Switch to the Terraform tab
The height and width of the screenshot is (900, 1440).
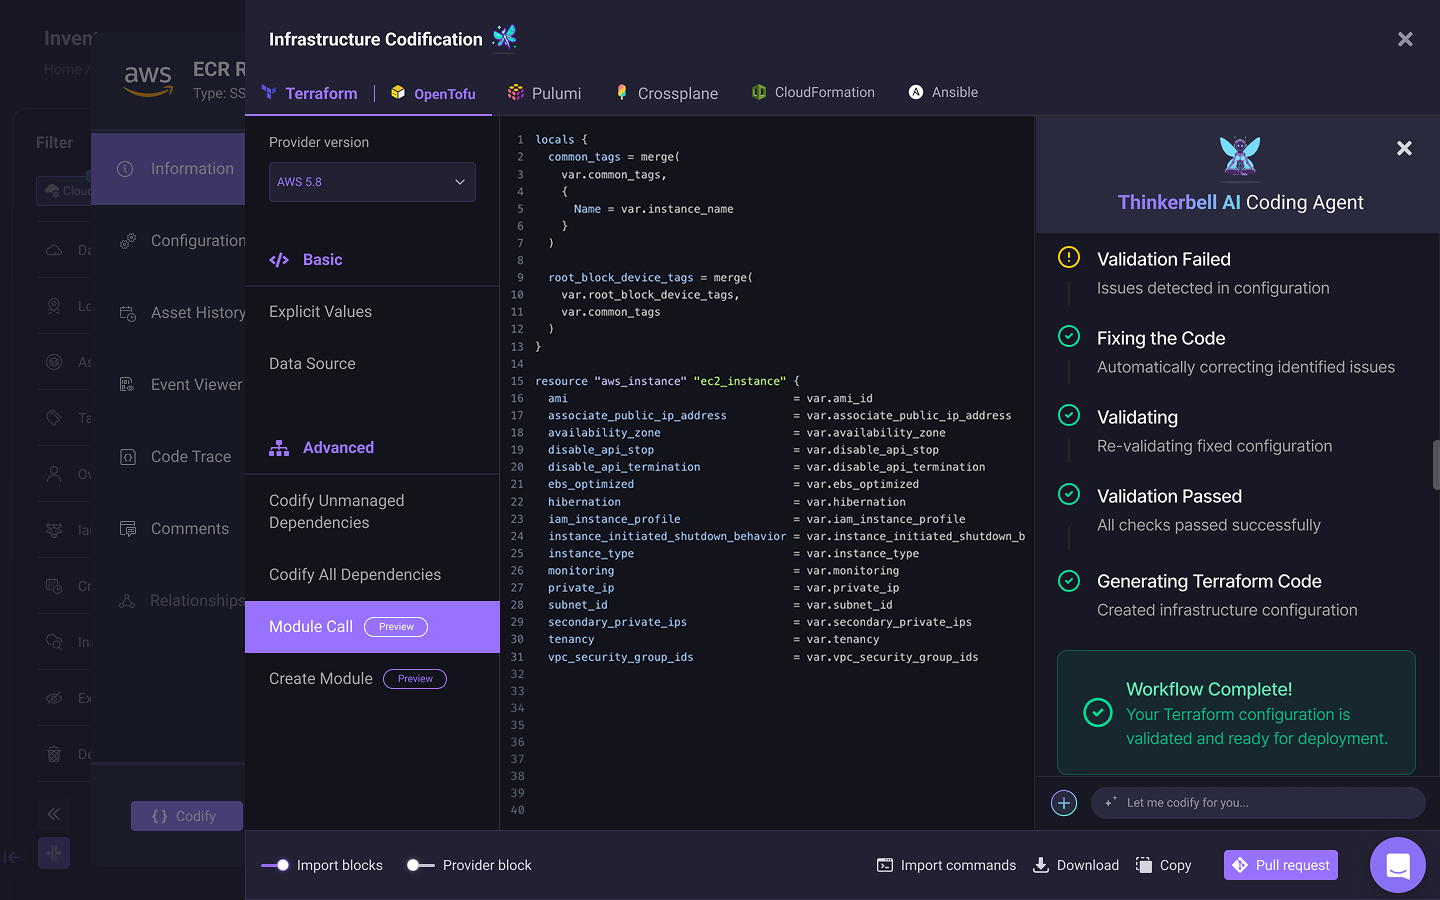tap(309, 93)
